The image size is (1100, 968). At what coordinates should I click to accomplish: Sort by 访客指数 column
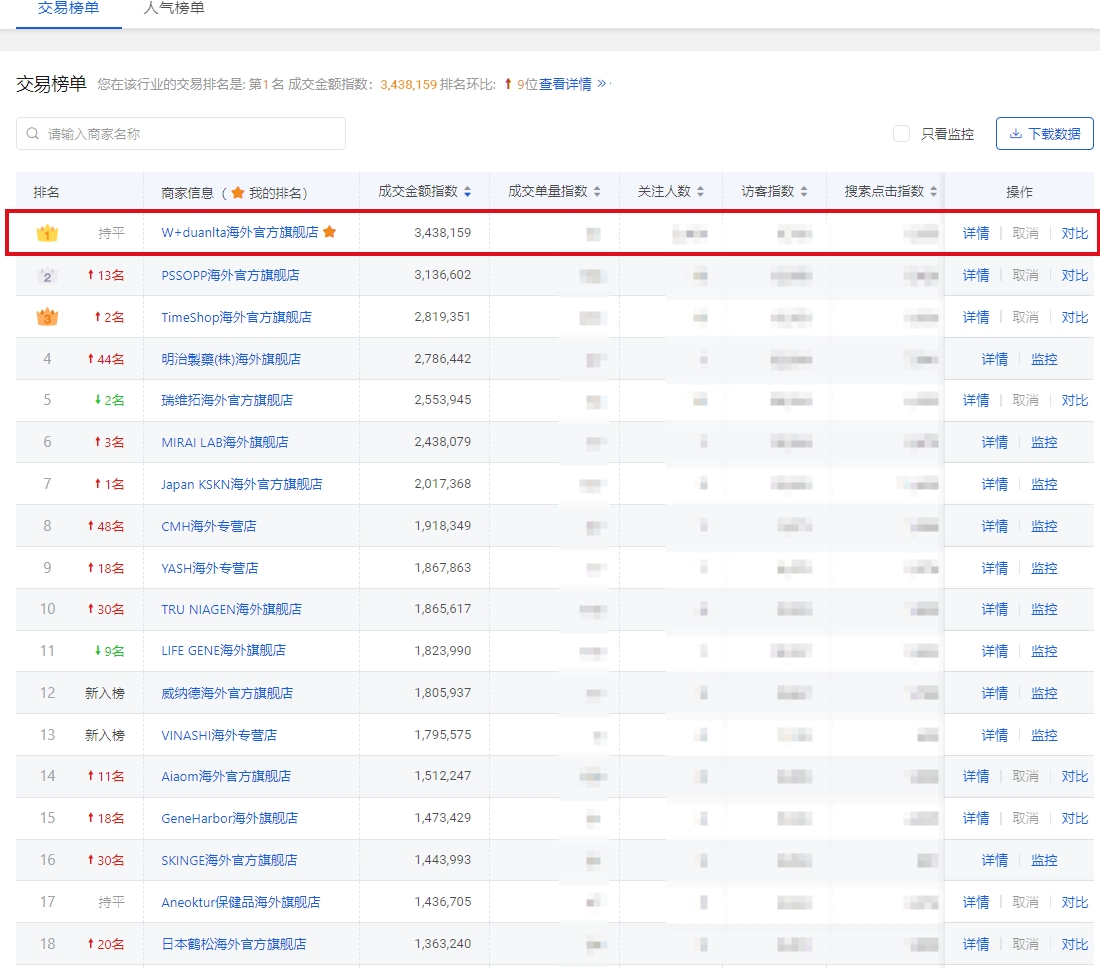pyautogui.click(x=804, y=191)
